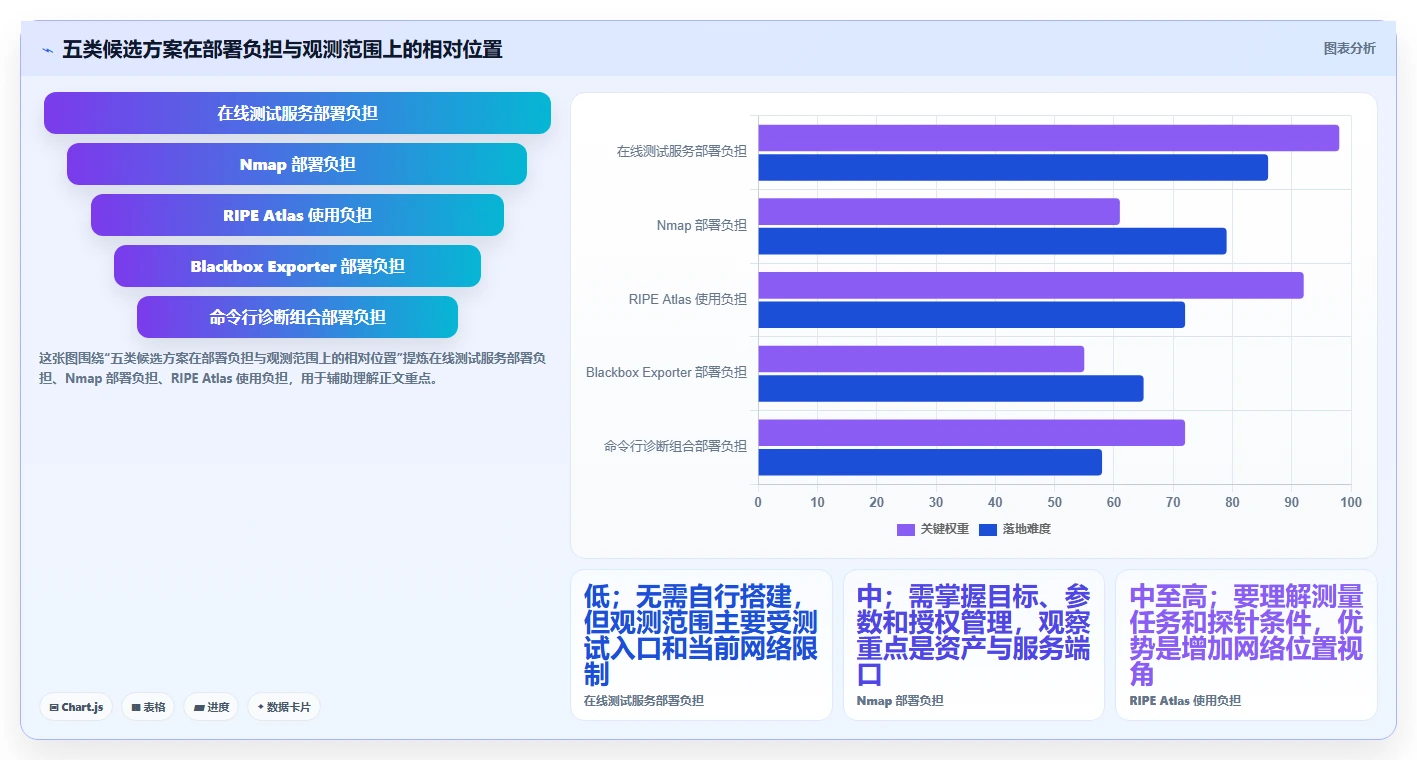Click the card caption Nmap 部署负担
Viewport: 1417px width, 760px height.
pyautogui.click(x=900, y=701)
